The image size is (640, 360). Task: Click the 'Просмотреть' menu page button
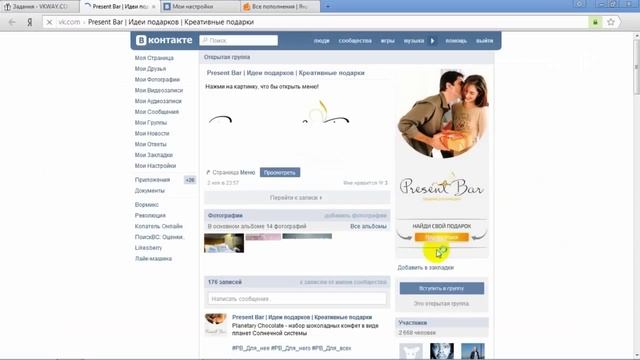coord(280,173)
